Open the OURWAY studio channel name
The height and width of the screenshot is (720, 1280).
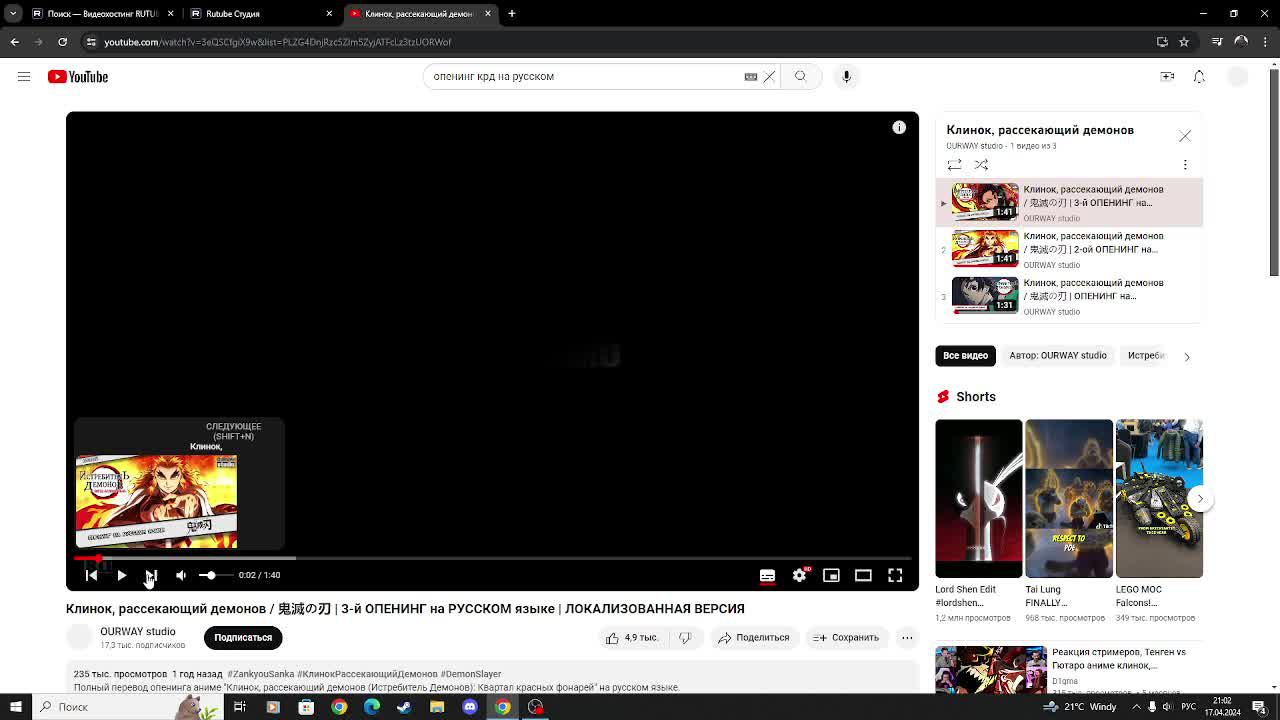137,632
